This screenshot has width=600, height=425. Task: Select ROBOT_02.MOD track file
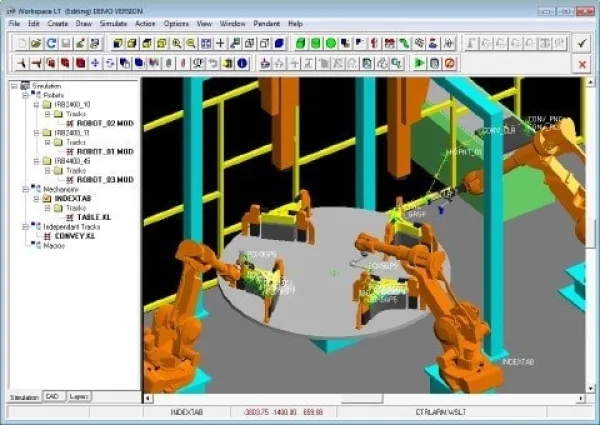105,123
